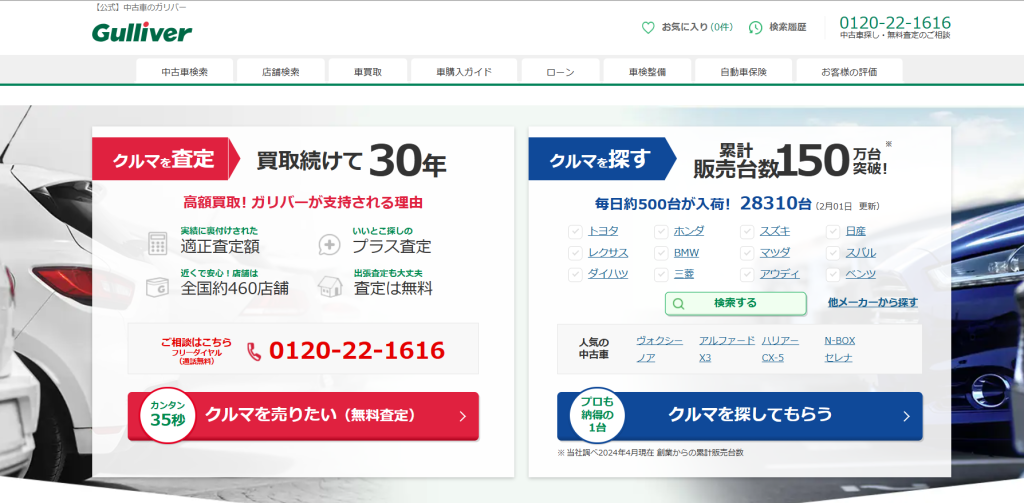The width and height of the screenshot is (1024, 503).
Task: Check the トヨタ checkbox
Action: tap(575, 232)
